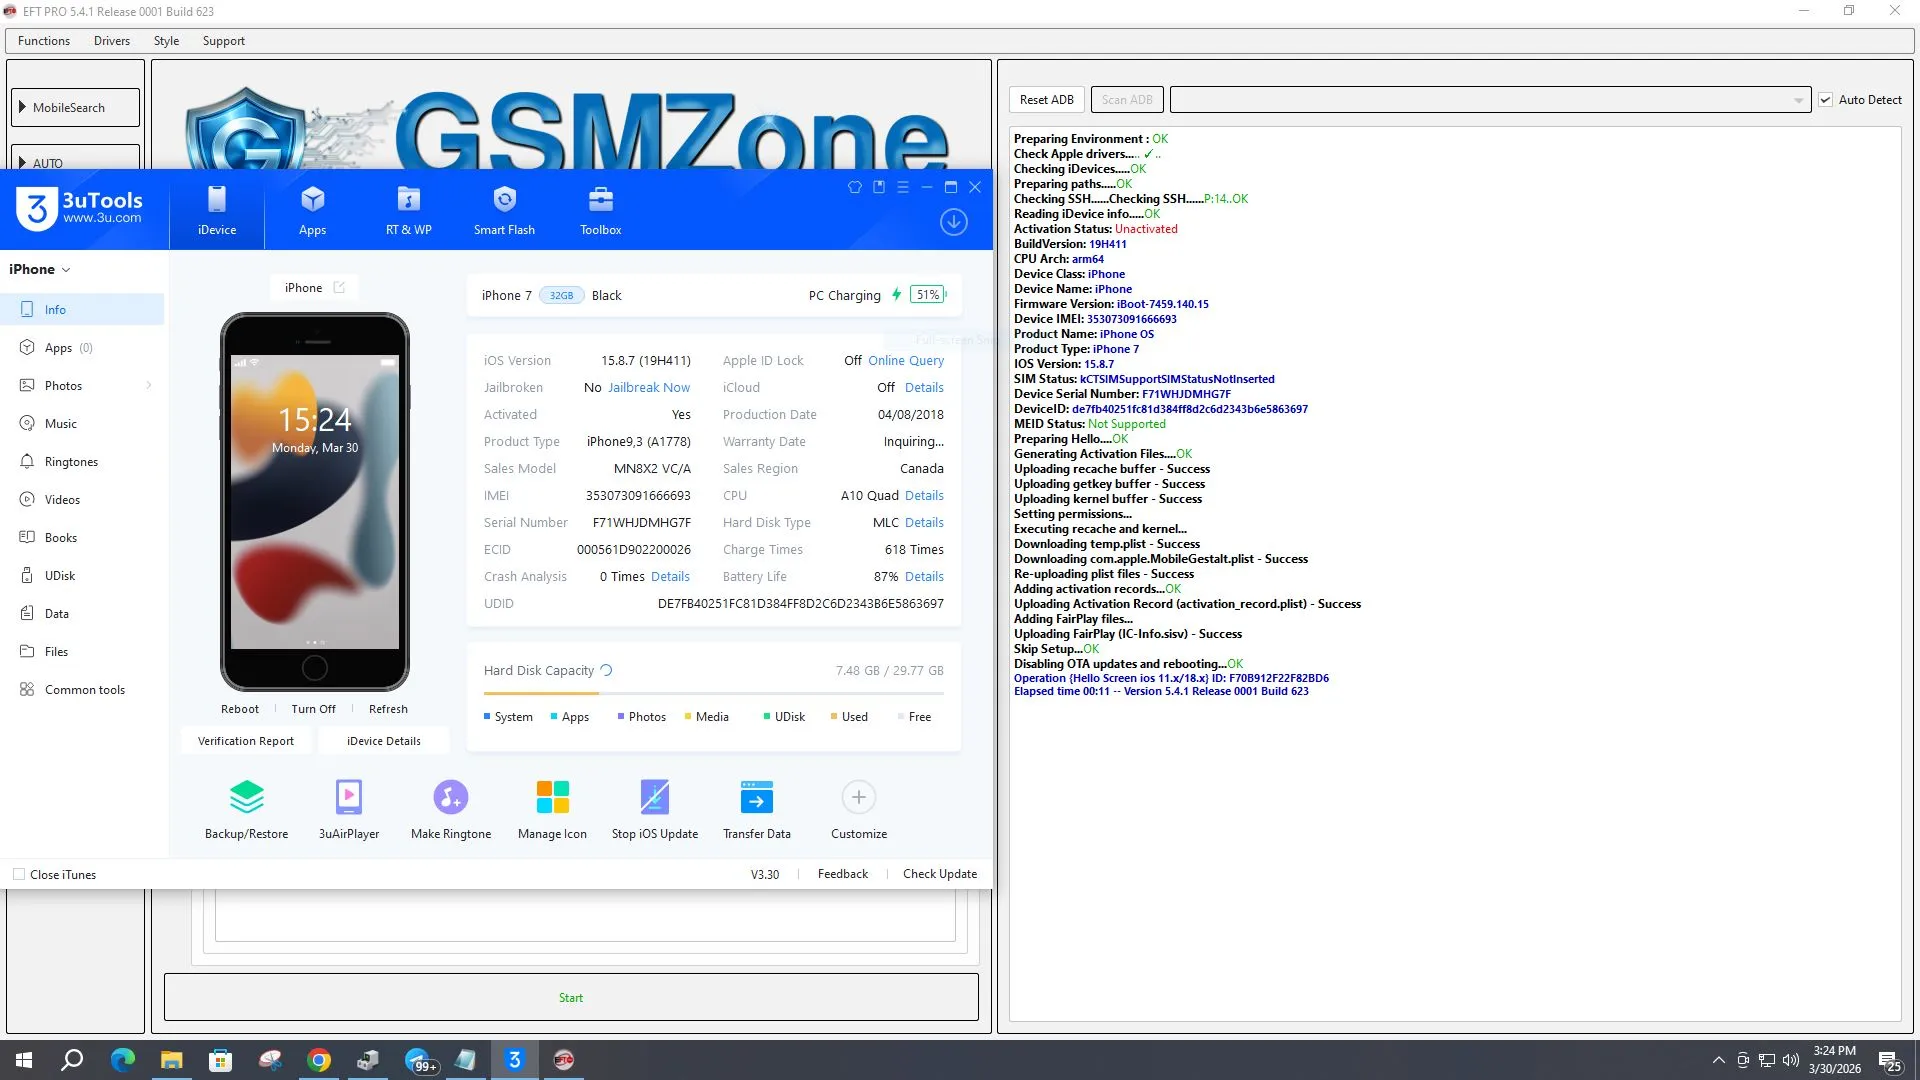The image size is (1920, 1080).
Task: Open the Toolbox tab icon
Action: 600,200
